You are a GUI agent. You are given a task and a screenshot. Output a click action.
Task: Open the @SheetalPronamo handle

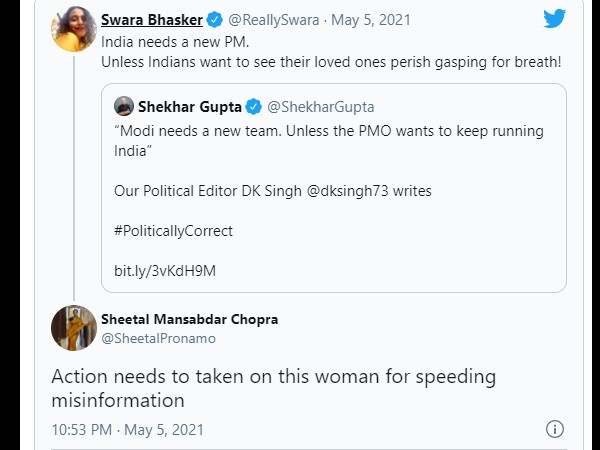tap(158, 338)
